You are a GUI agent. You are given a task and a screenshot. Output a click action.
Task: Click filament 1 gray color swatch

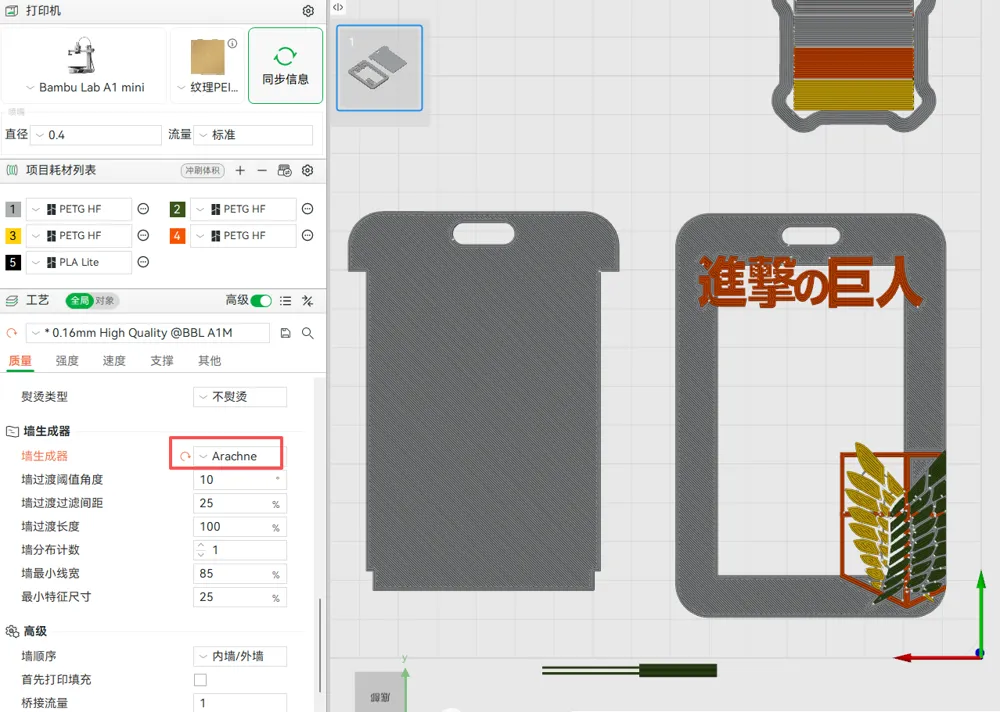(x=13, y=209)
